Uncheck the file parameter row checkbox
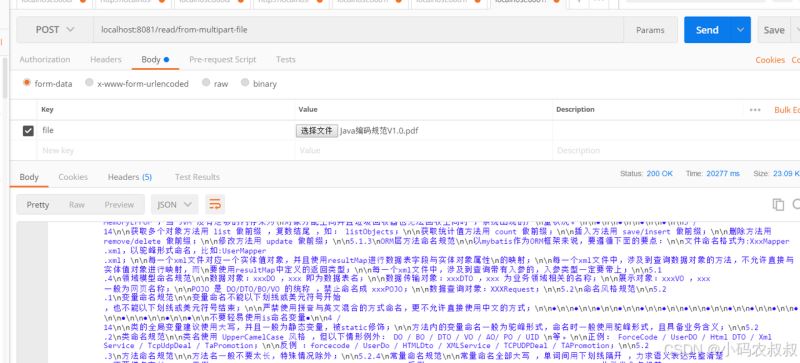 coord(28,131)
